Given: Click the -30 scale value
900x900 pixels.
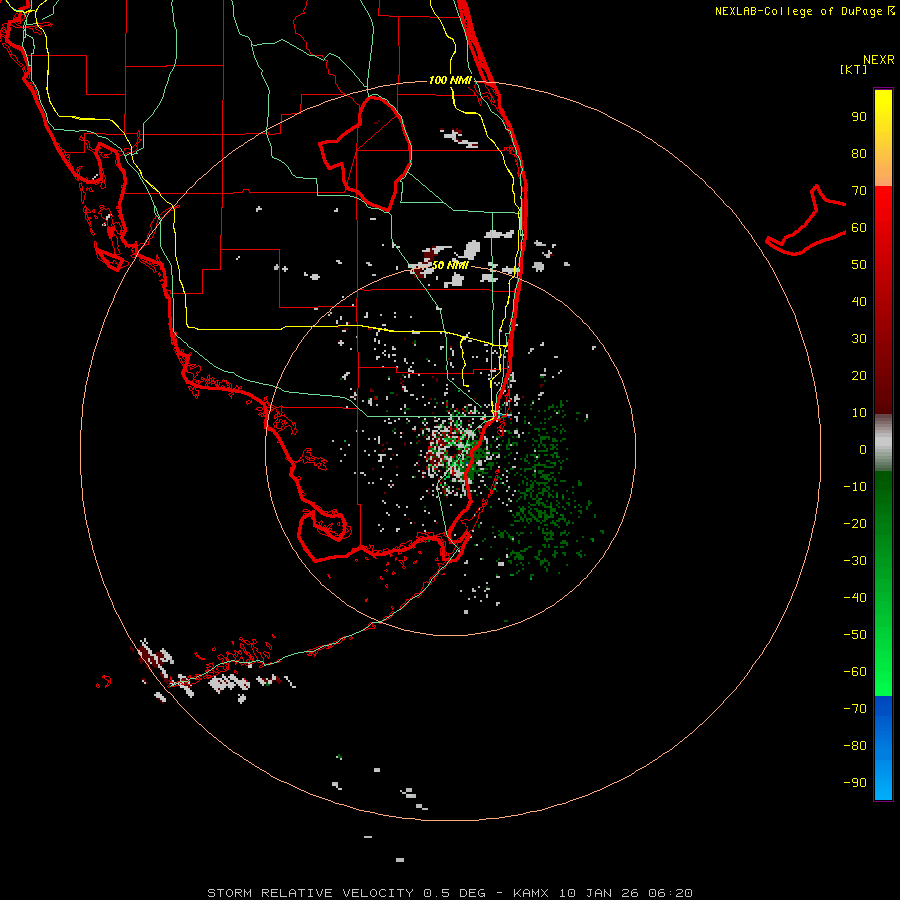Looking at the screenshot, I should point(855,561).
